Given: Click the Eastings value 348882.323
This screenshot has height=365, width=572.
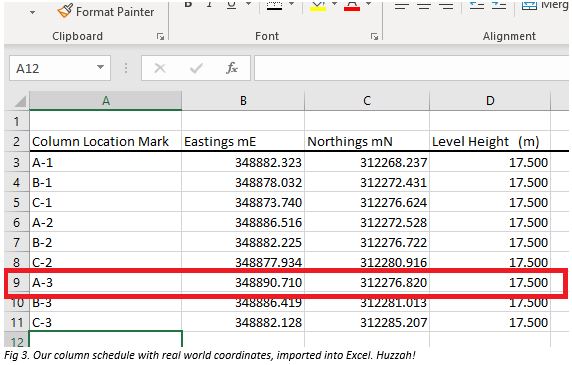Looking at the screenshot, I should tap(243, 162).
